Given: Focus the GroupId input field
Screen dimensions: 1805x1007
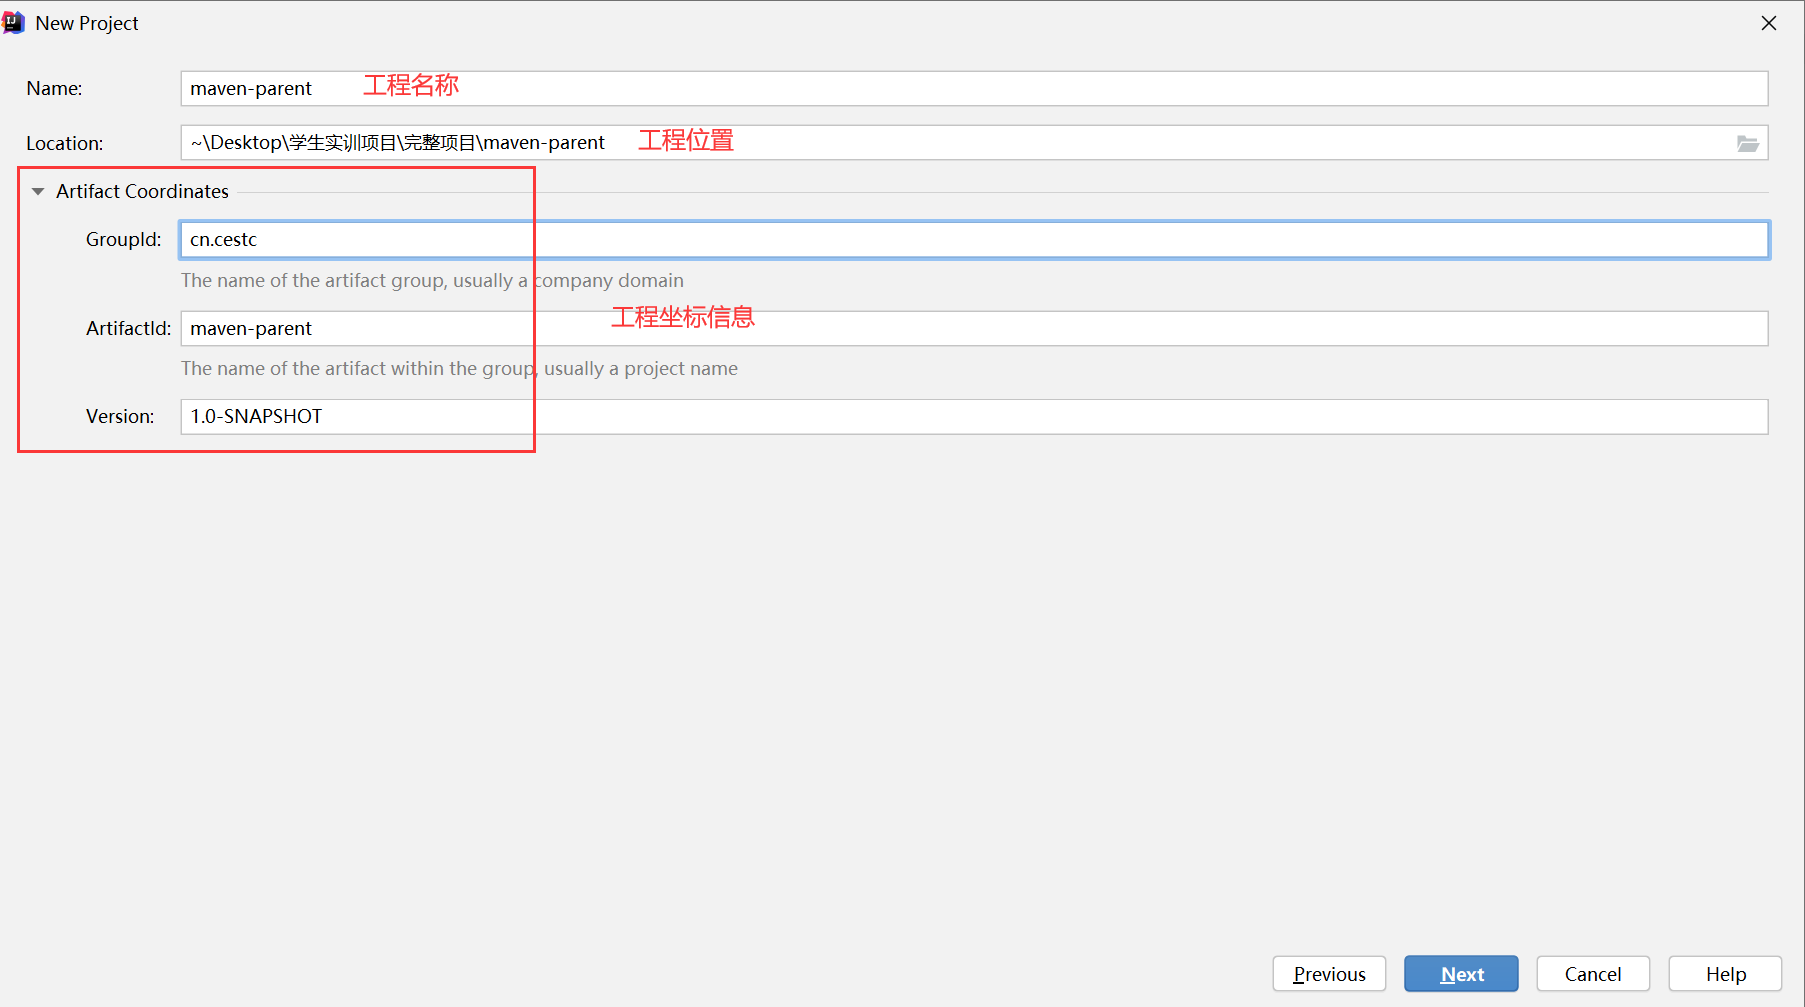Looking at the screenshot, I should 974,240.
